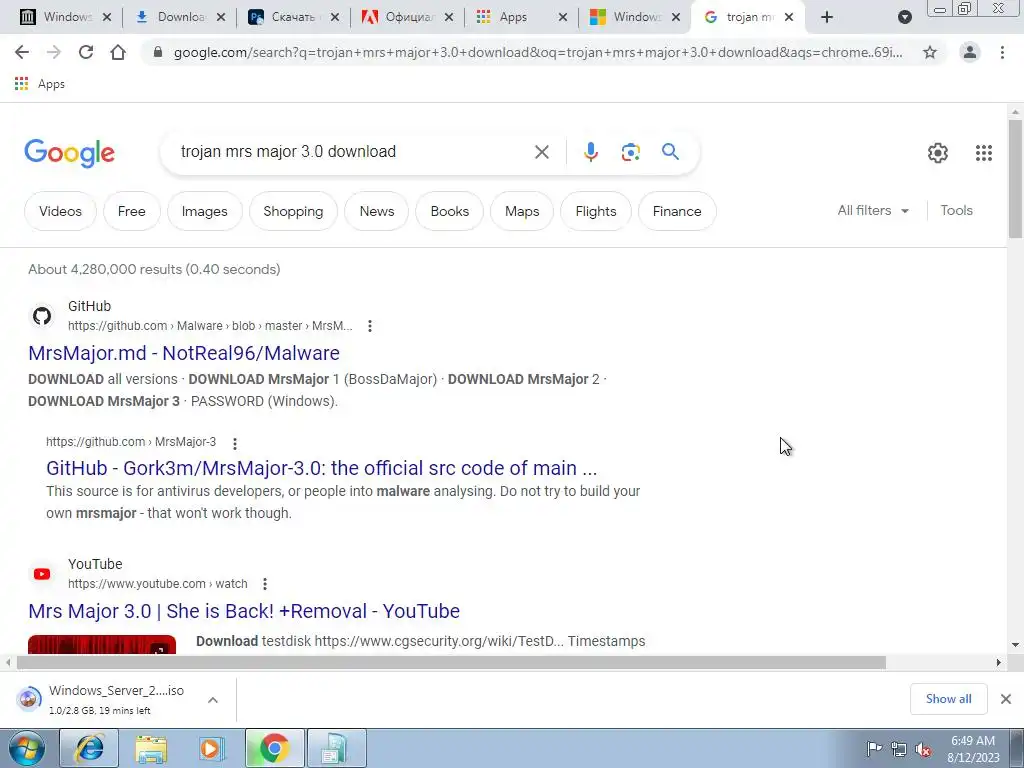Go back to the previous page
The height and width of the screenshot is (768, 1024).
click(22, 52)
